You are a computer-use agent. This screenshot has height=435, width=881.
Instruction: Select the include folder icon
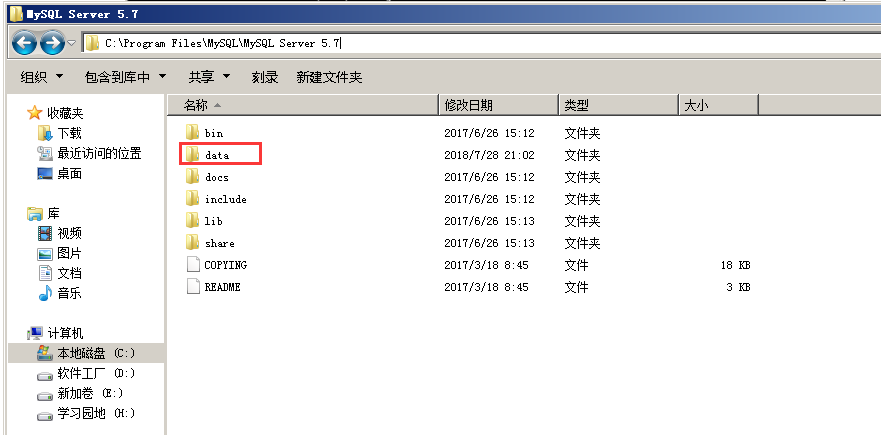tap(193, 198)
